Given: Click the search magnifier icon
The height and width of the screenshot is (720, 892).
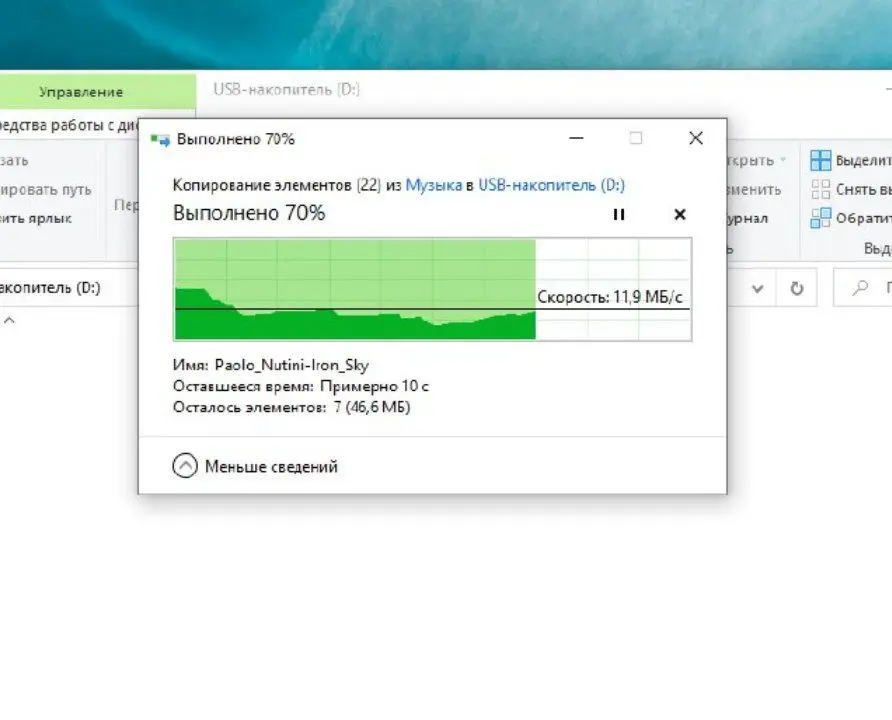Looking at the screenshot, I should pos(861,288).
